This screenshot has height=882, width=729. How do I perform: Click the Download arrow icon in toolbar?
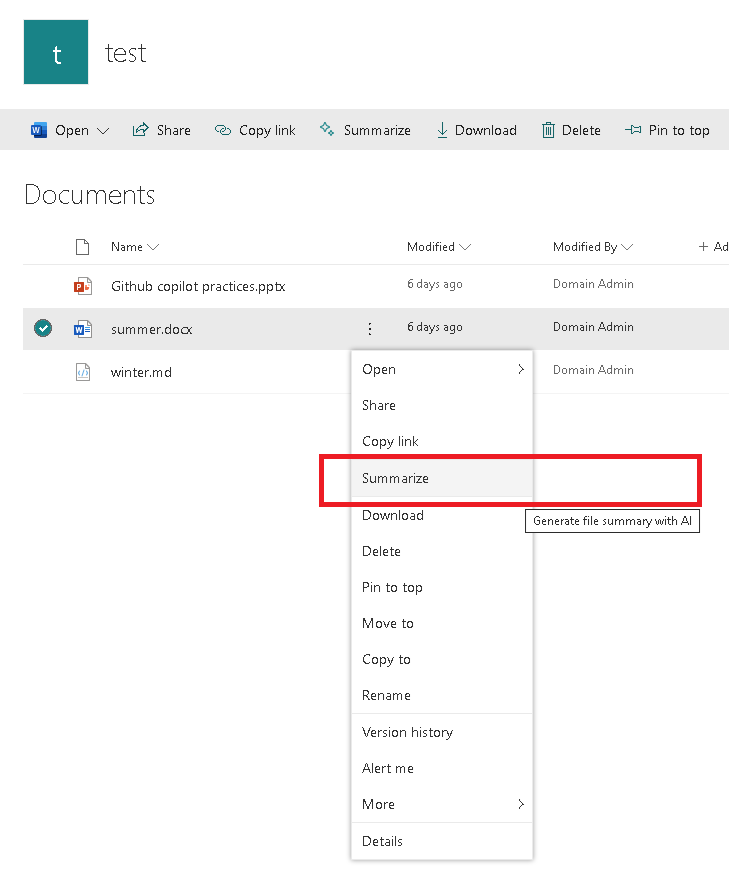point(443,130)
